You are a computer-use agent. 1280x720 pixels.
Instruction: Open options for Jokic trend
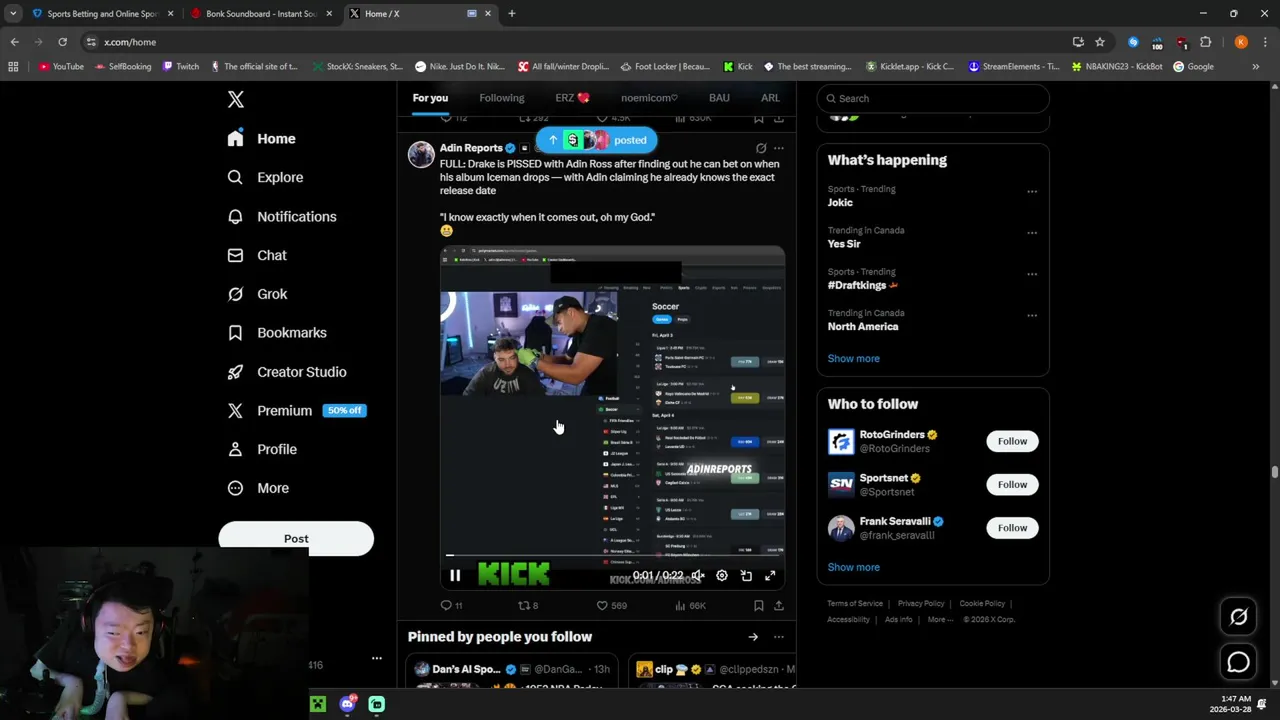coord(1032,192)
